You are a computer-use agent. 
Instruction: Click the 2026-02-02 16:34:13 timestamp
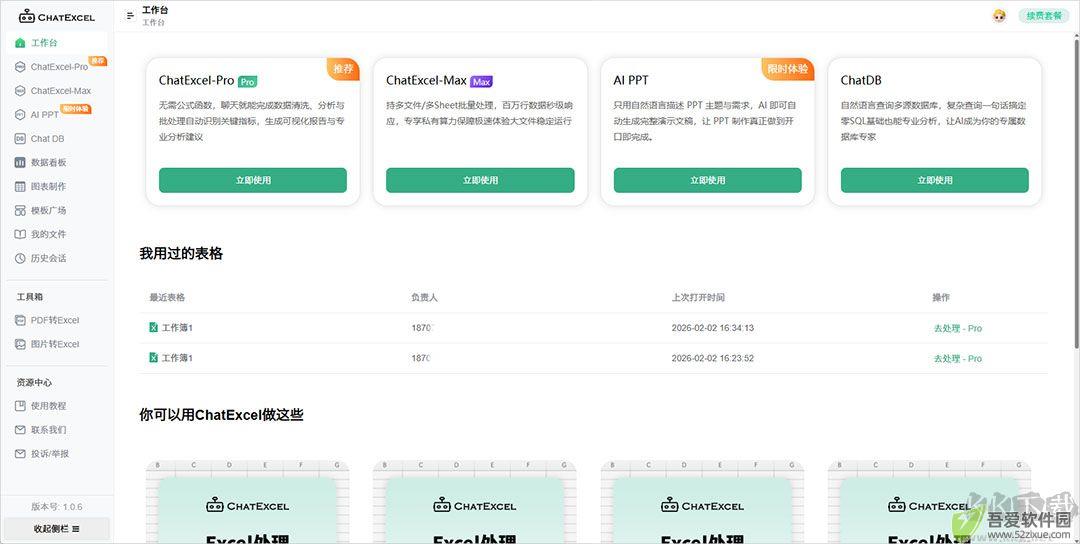712,328
